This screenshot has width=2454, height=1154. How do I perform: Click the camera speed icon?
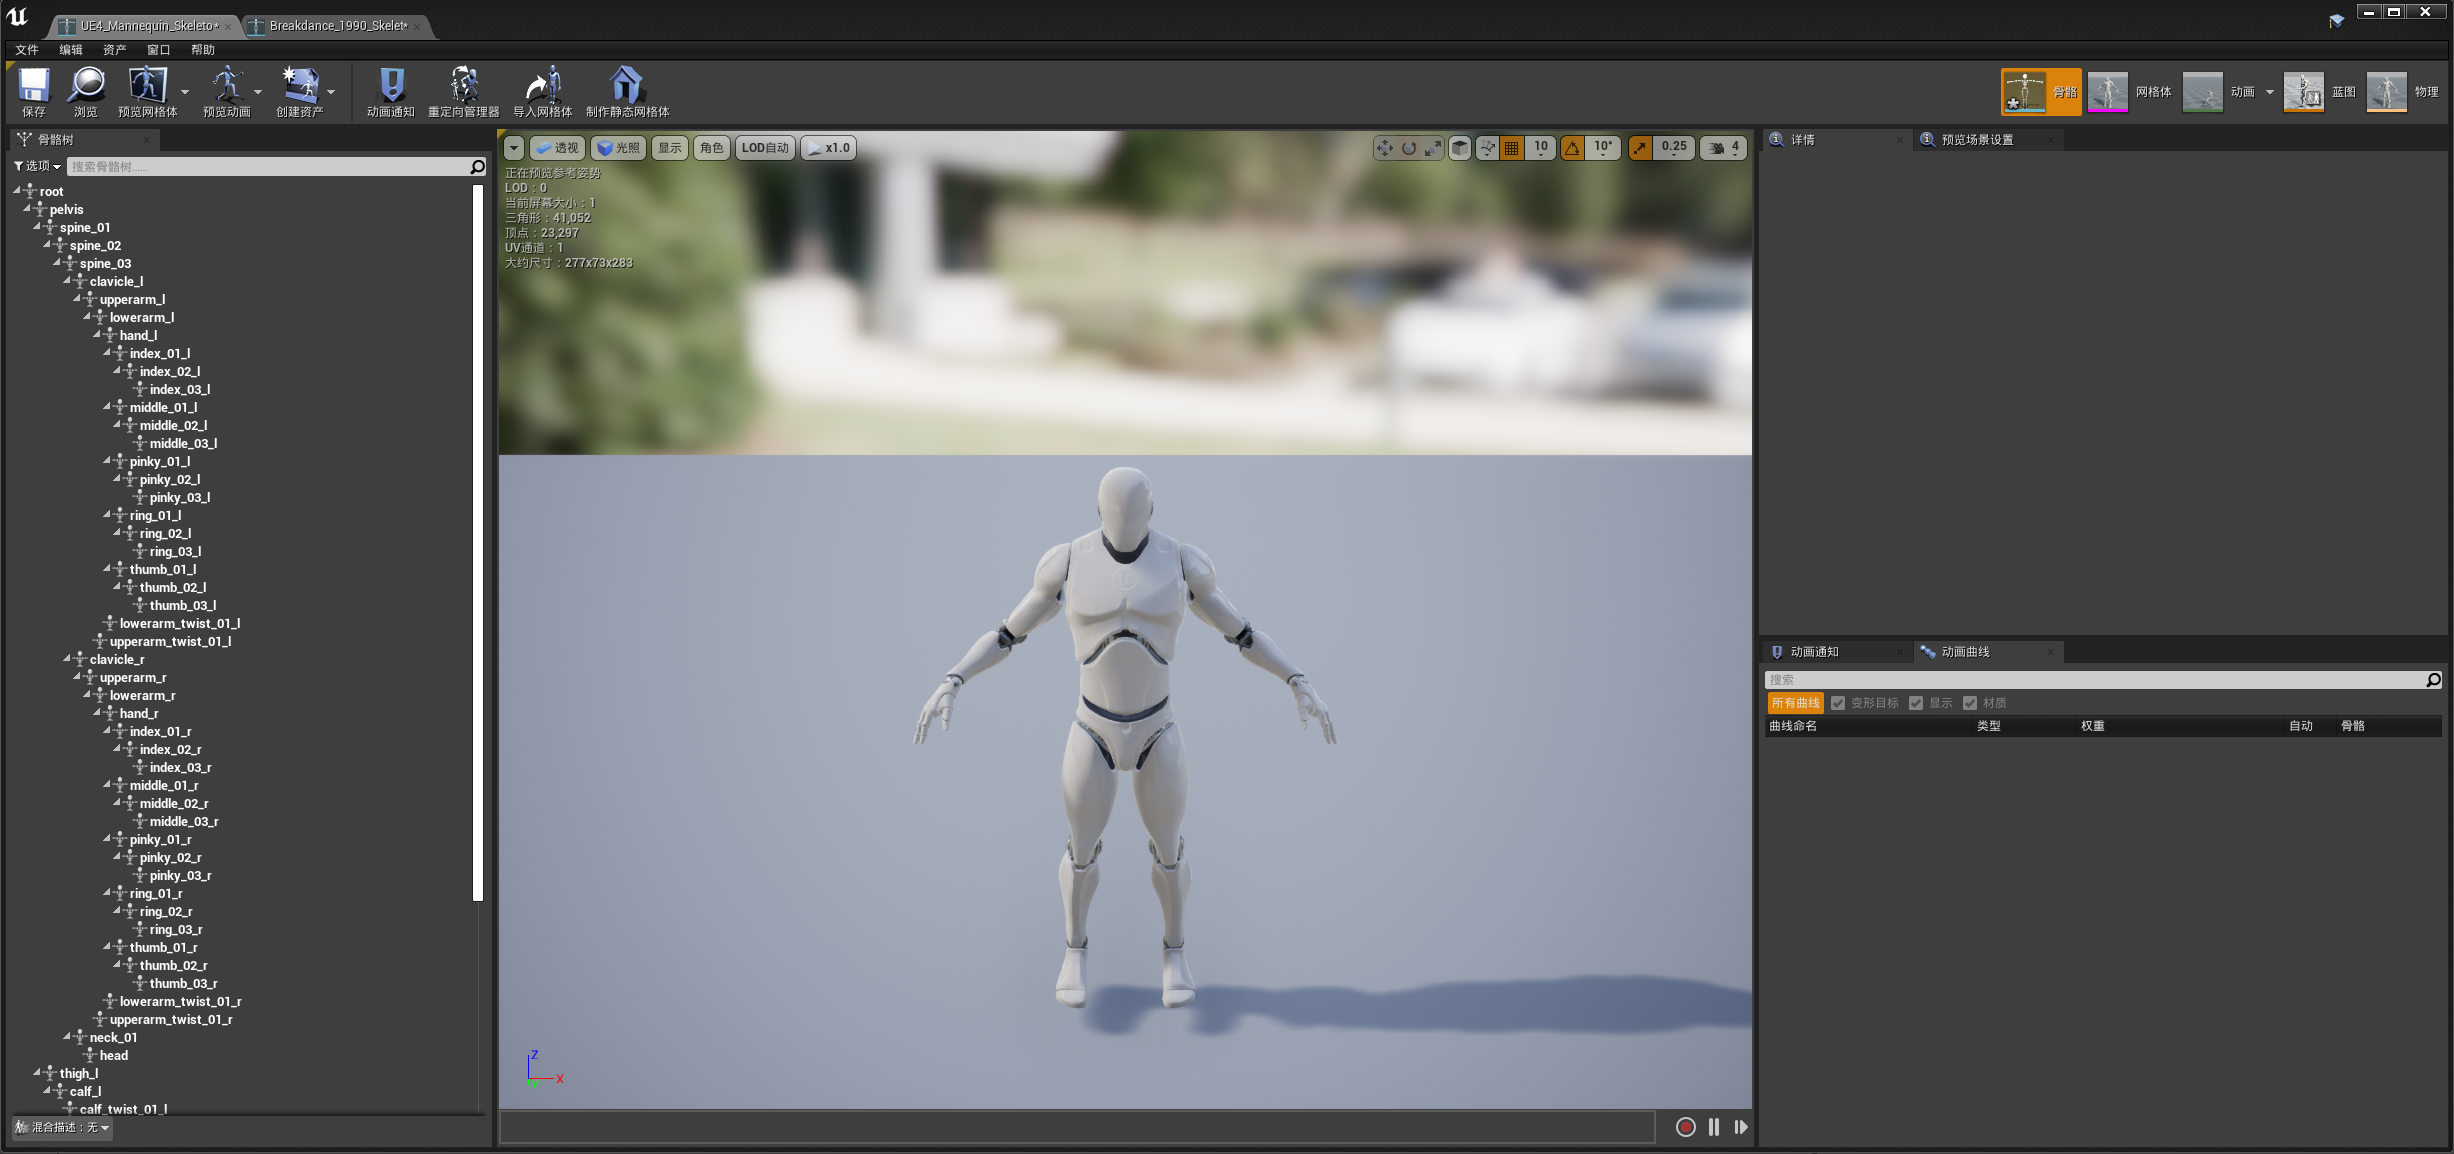(1716, 148)
